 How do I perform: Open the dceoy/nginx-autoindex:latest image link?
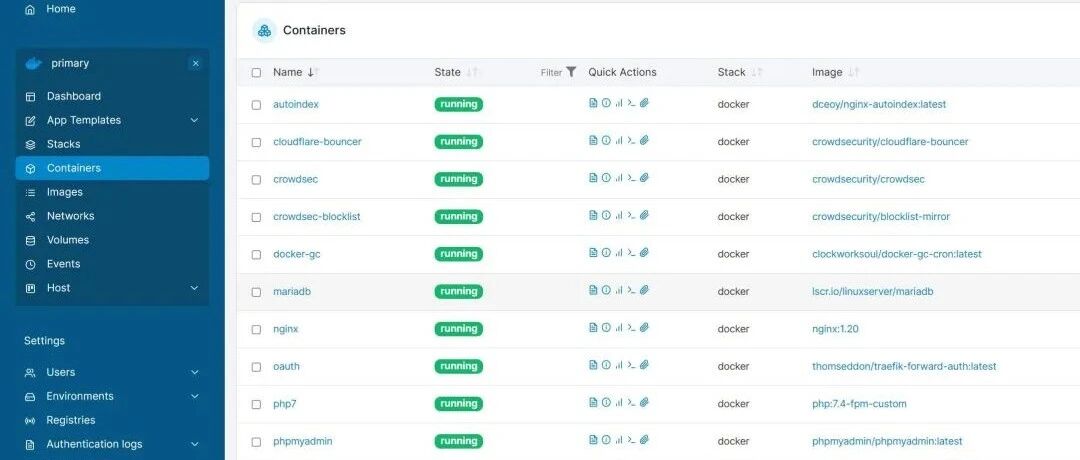click(x=879, y=105)
